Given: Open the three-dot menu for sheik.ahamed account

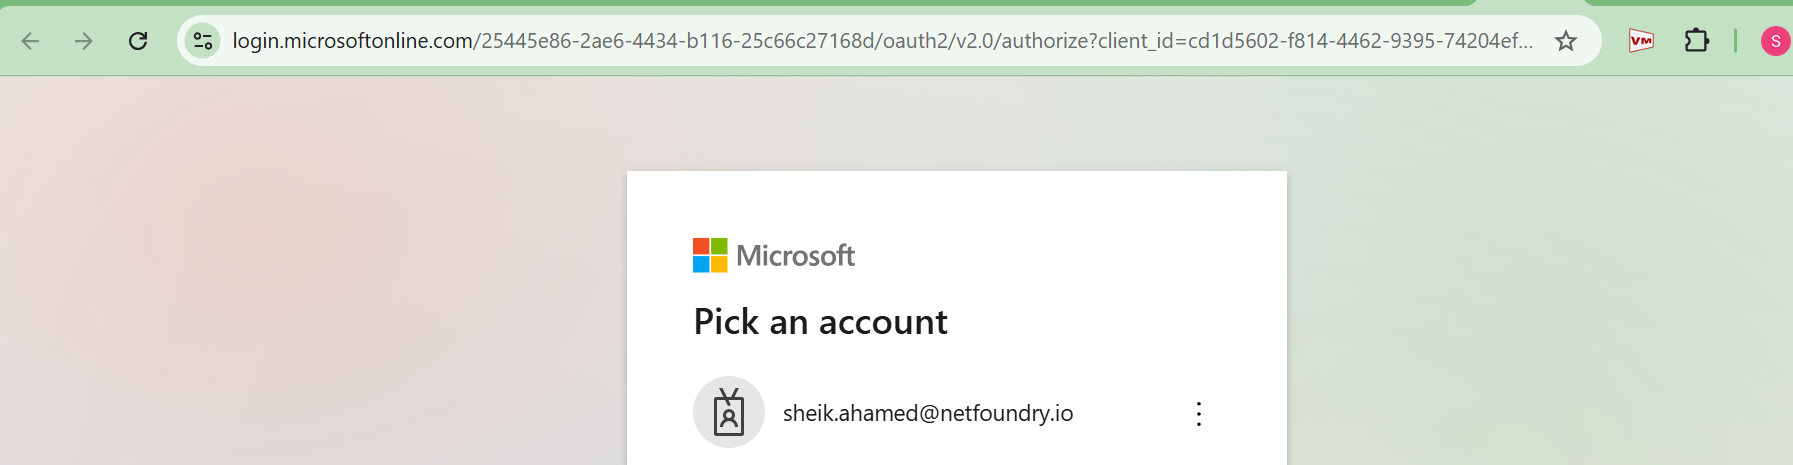Looking at the screenshot, I should coord(1199,414).
